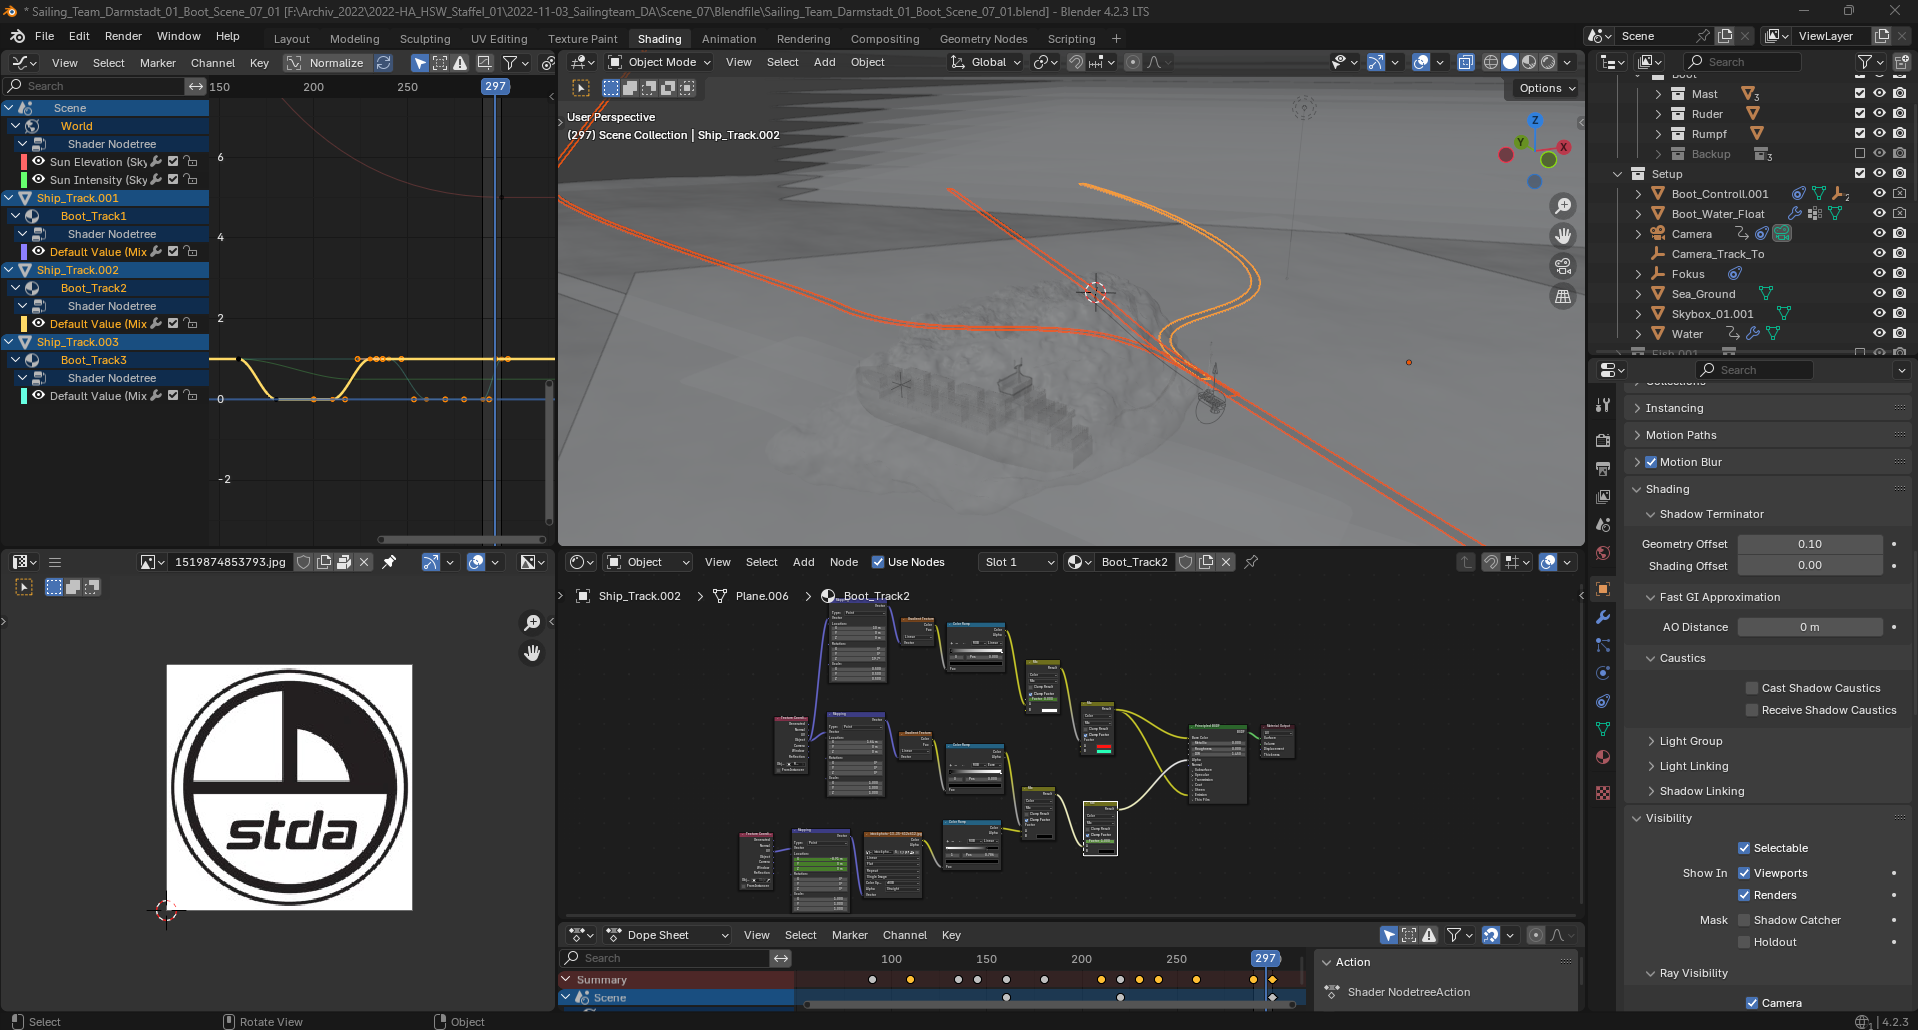
Task: Open the Modifiers properties tab
Action: (1603, 617)
